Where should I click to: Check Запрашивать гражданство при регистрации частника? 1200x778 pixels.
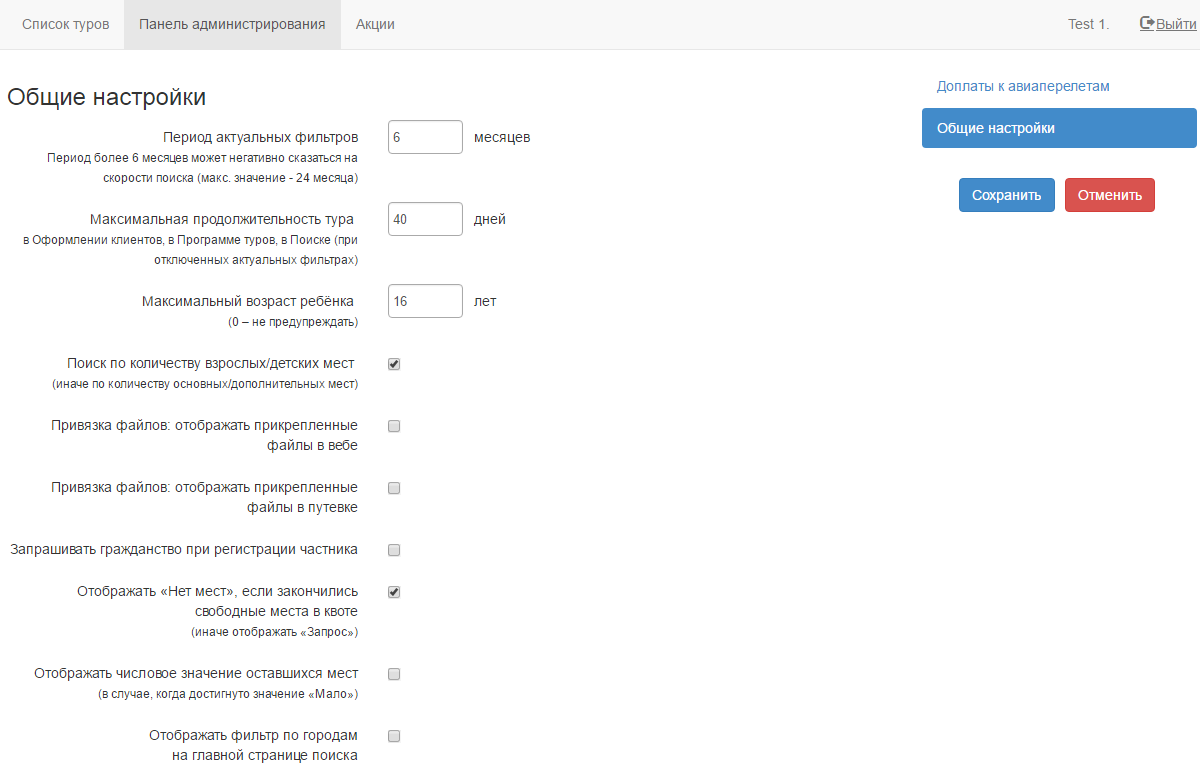coord(394,550)
